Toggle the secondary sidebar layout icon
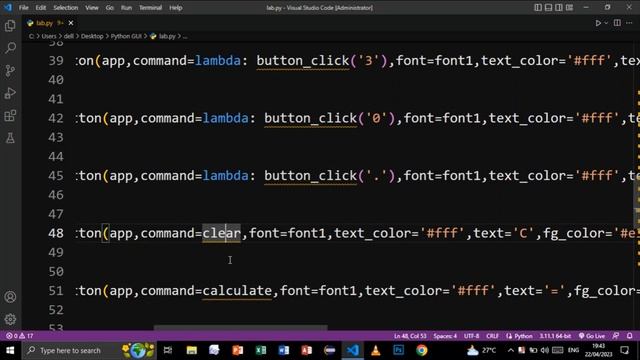640x360 pixels. [x=559, y=7]
